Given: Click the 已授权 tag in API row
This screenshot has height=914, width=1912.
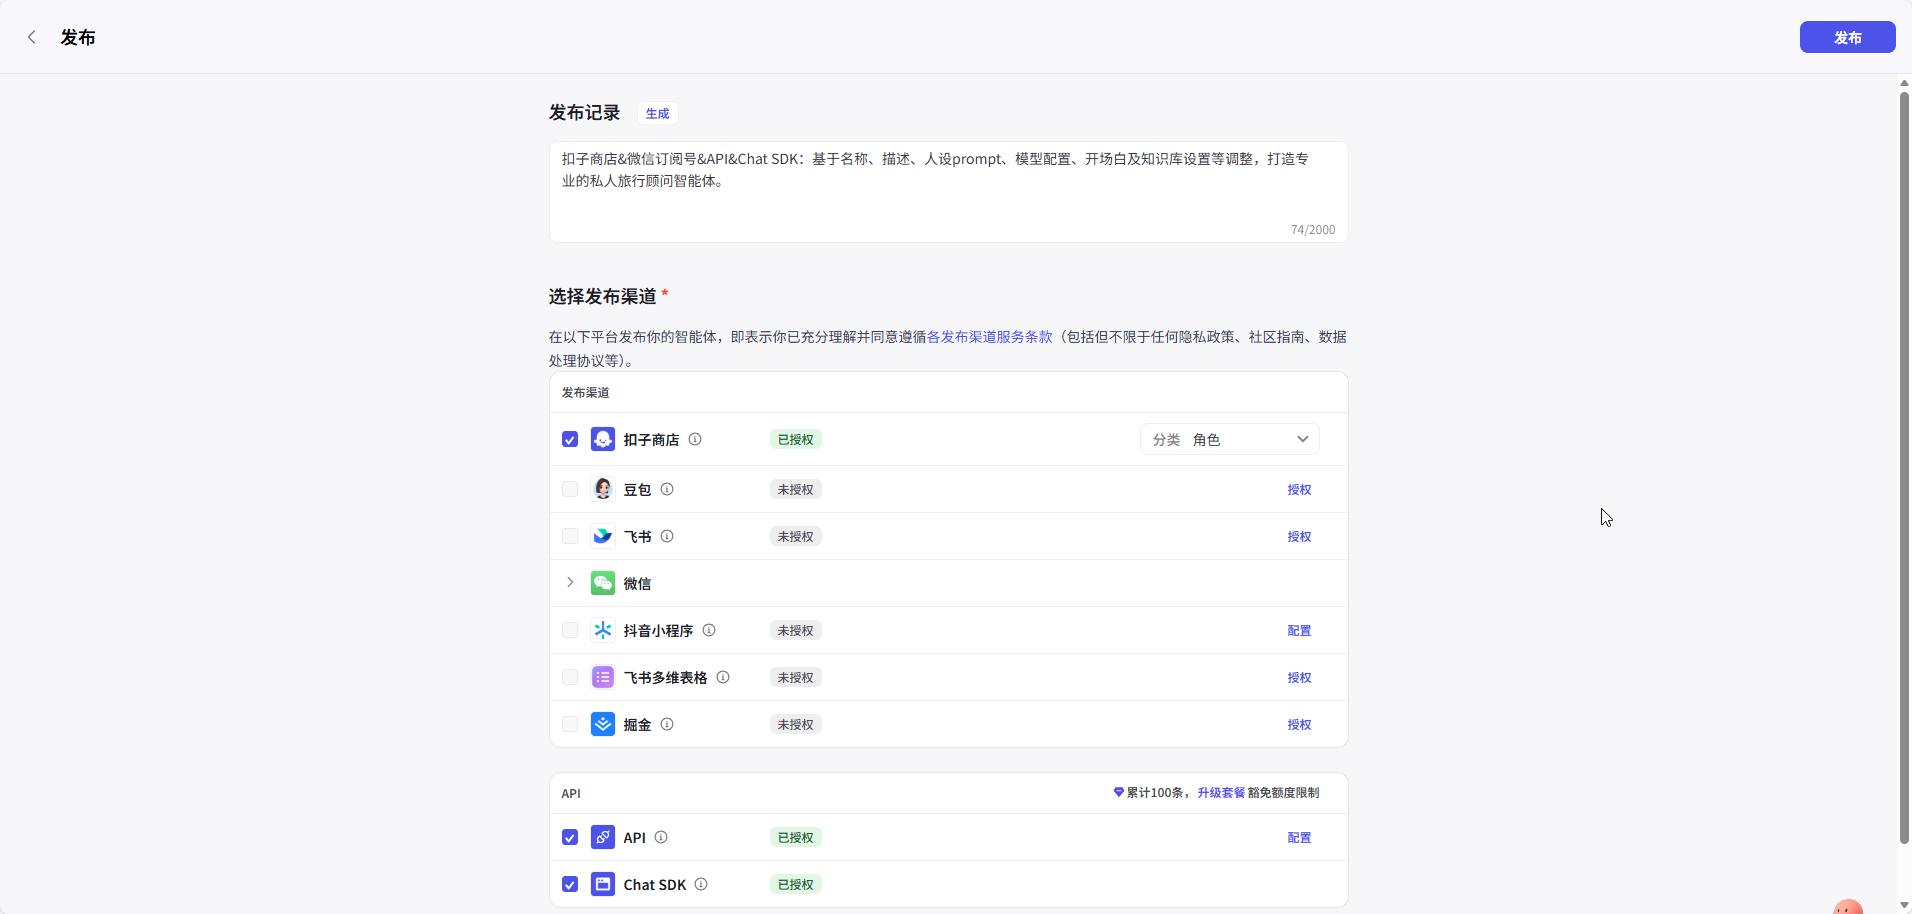Looking at the screenshot, I should (x=795, y=837).
